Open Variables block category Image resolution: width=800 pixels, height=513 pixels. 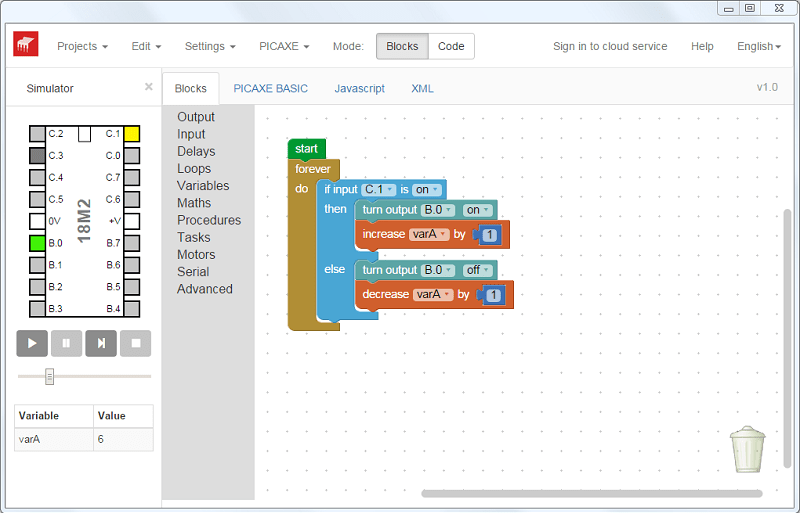click(x=203, y=186)
